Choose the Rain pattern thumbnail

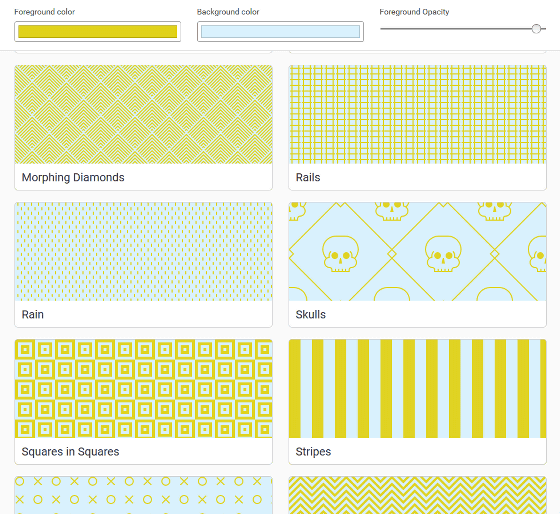(x=144, y=252)
